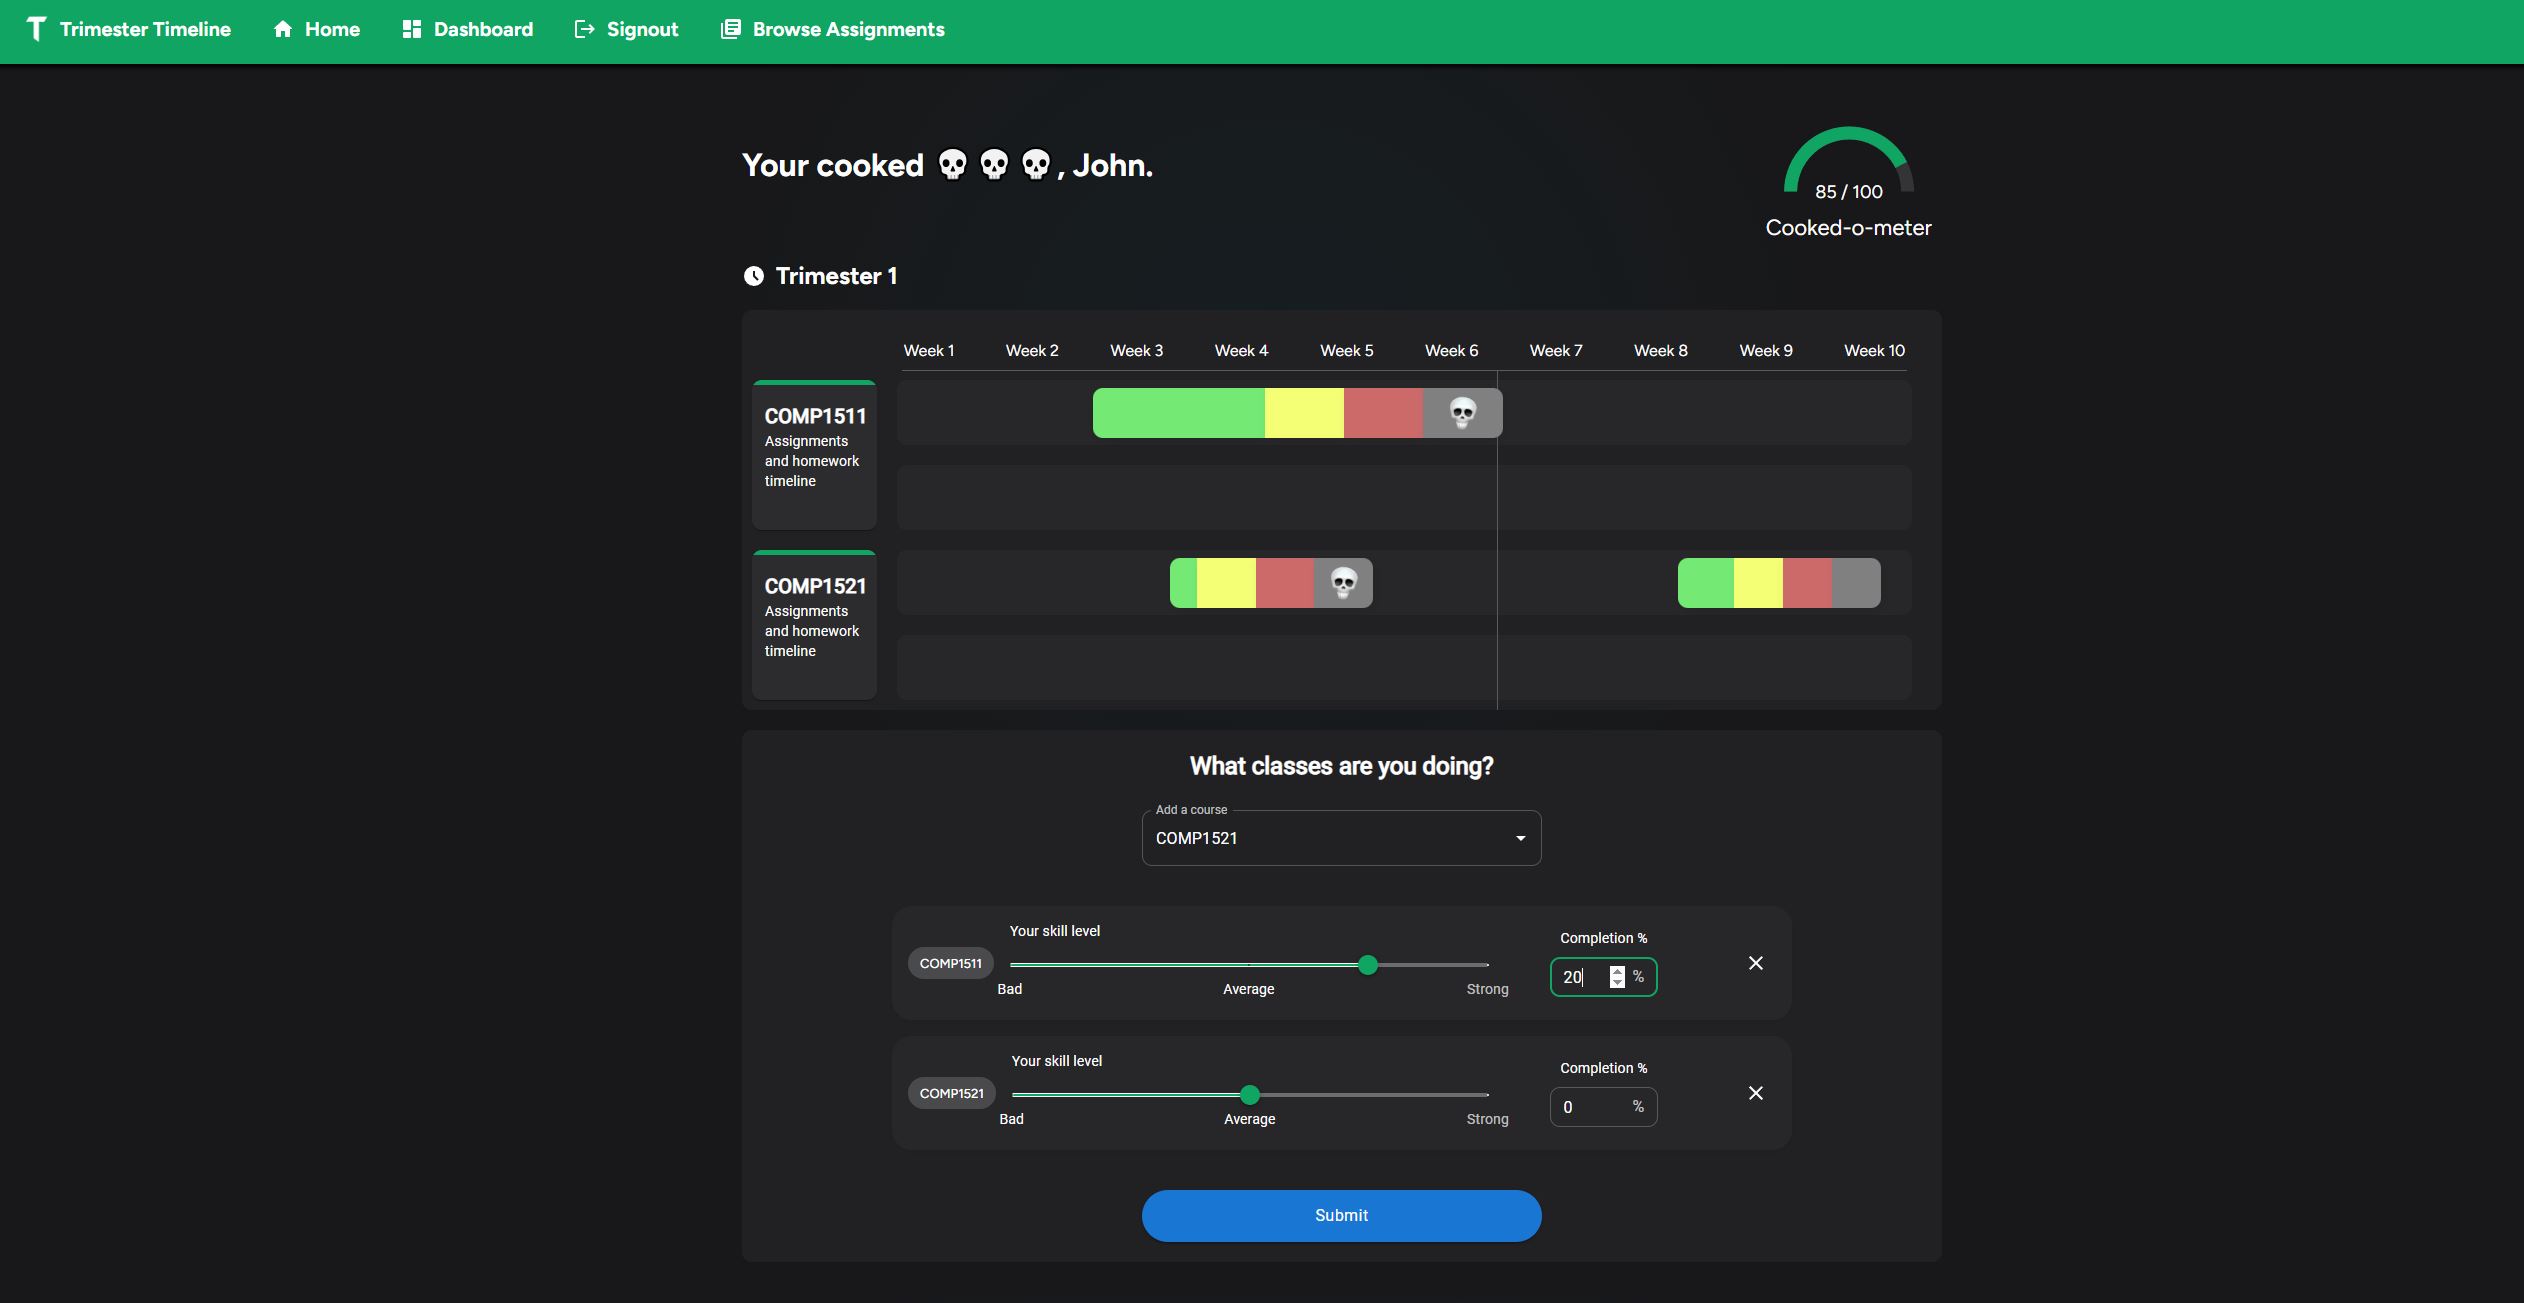
Task: Click the dropdown arrow in course selector
Action: (x=1520, y=838)
